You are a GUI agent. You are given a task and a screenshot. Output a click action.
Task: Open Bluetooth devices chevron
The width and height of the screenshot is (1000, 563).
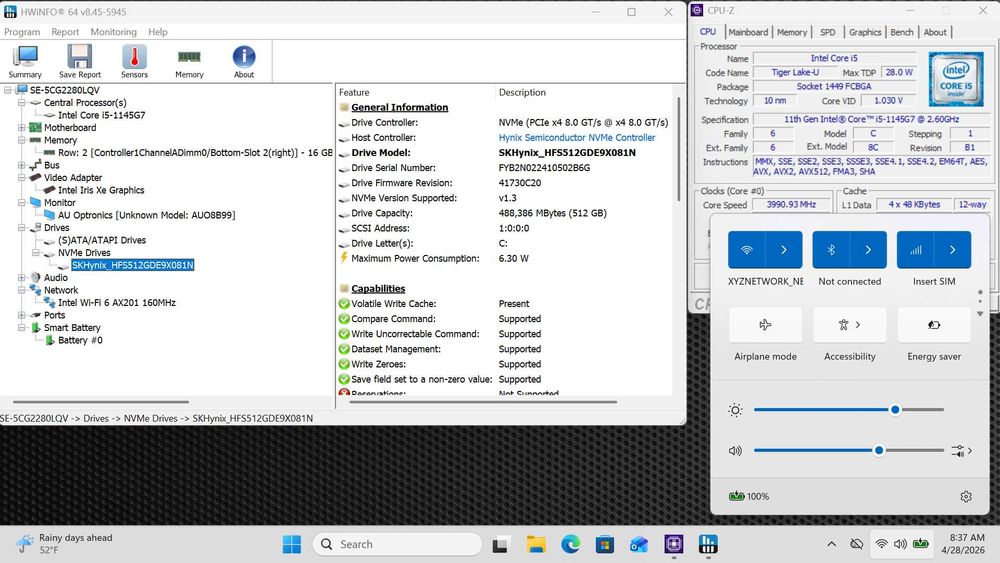point(868,250)
